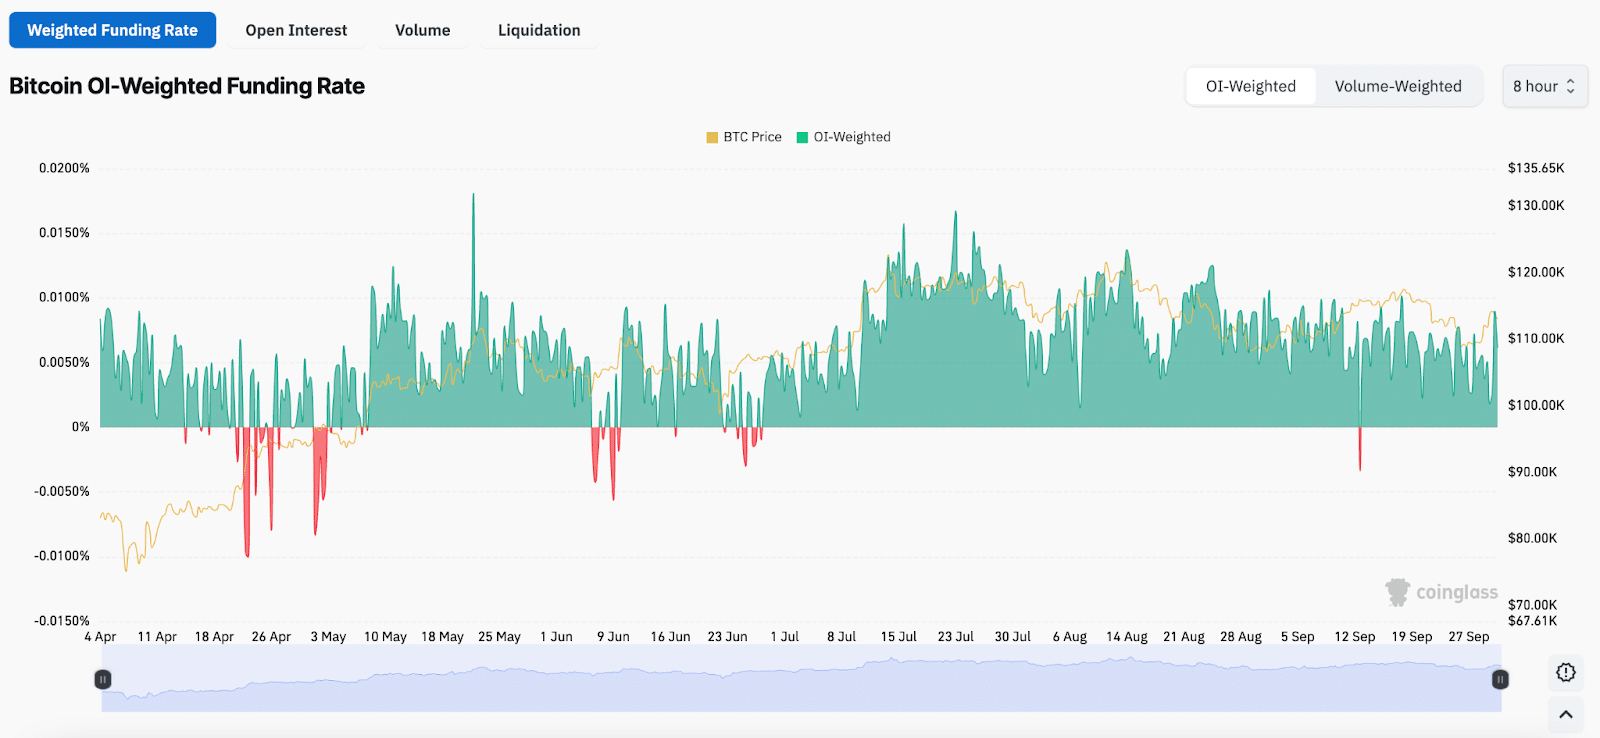This screenshot has height=738, width=1600.
Task: Click the up-down arrows on 8 hour selector
Action: [x=1571, y=86]
